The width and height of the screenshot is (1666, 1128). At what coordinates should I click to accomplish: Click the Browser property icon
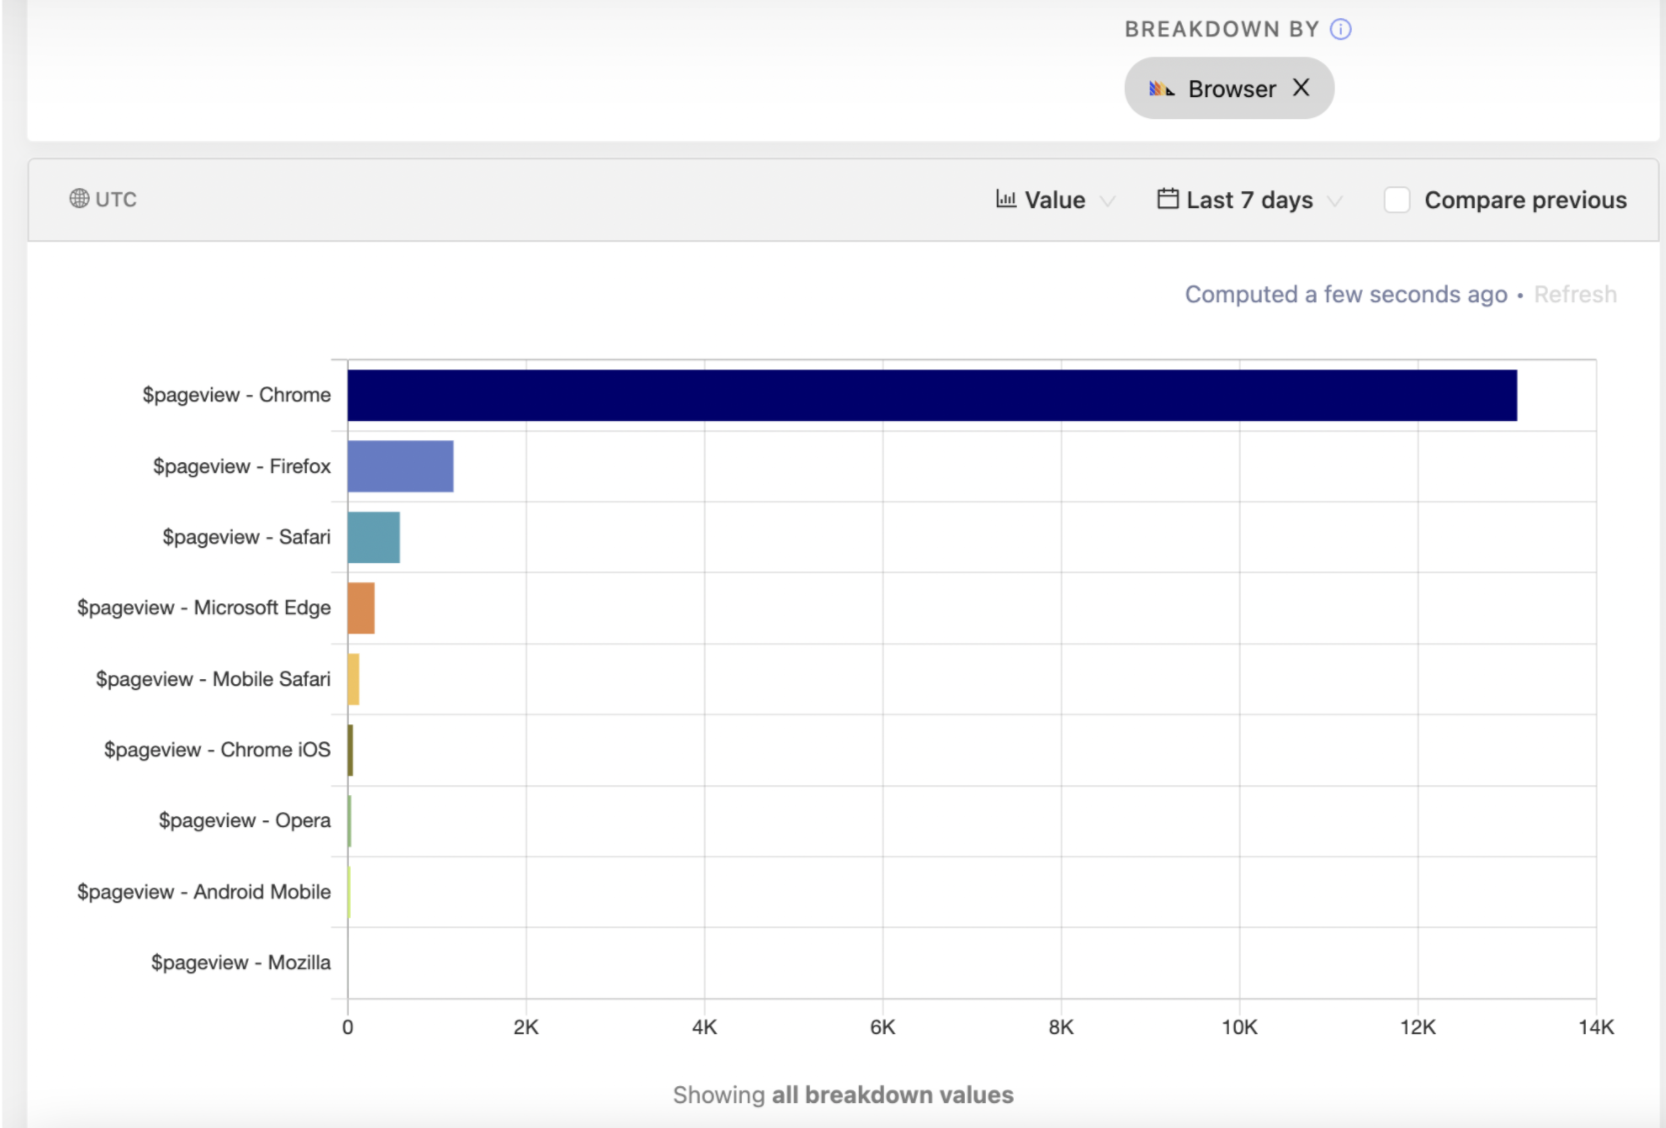(1161, 89)
